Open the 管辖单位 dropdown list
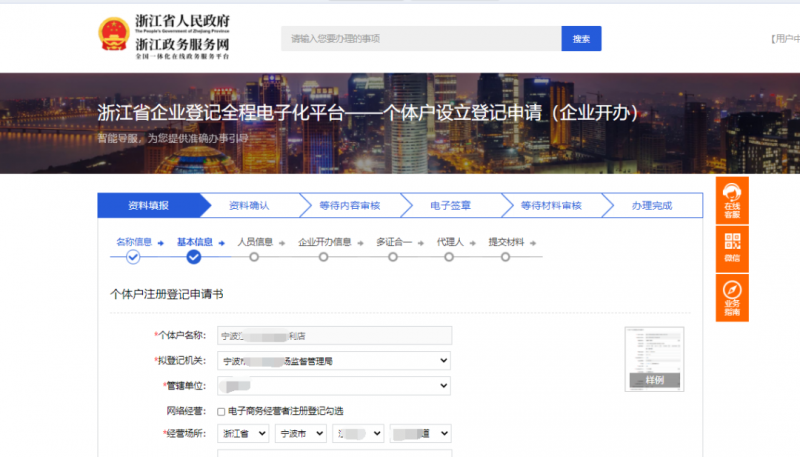 [333, 385]
